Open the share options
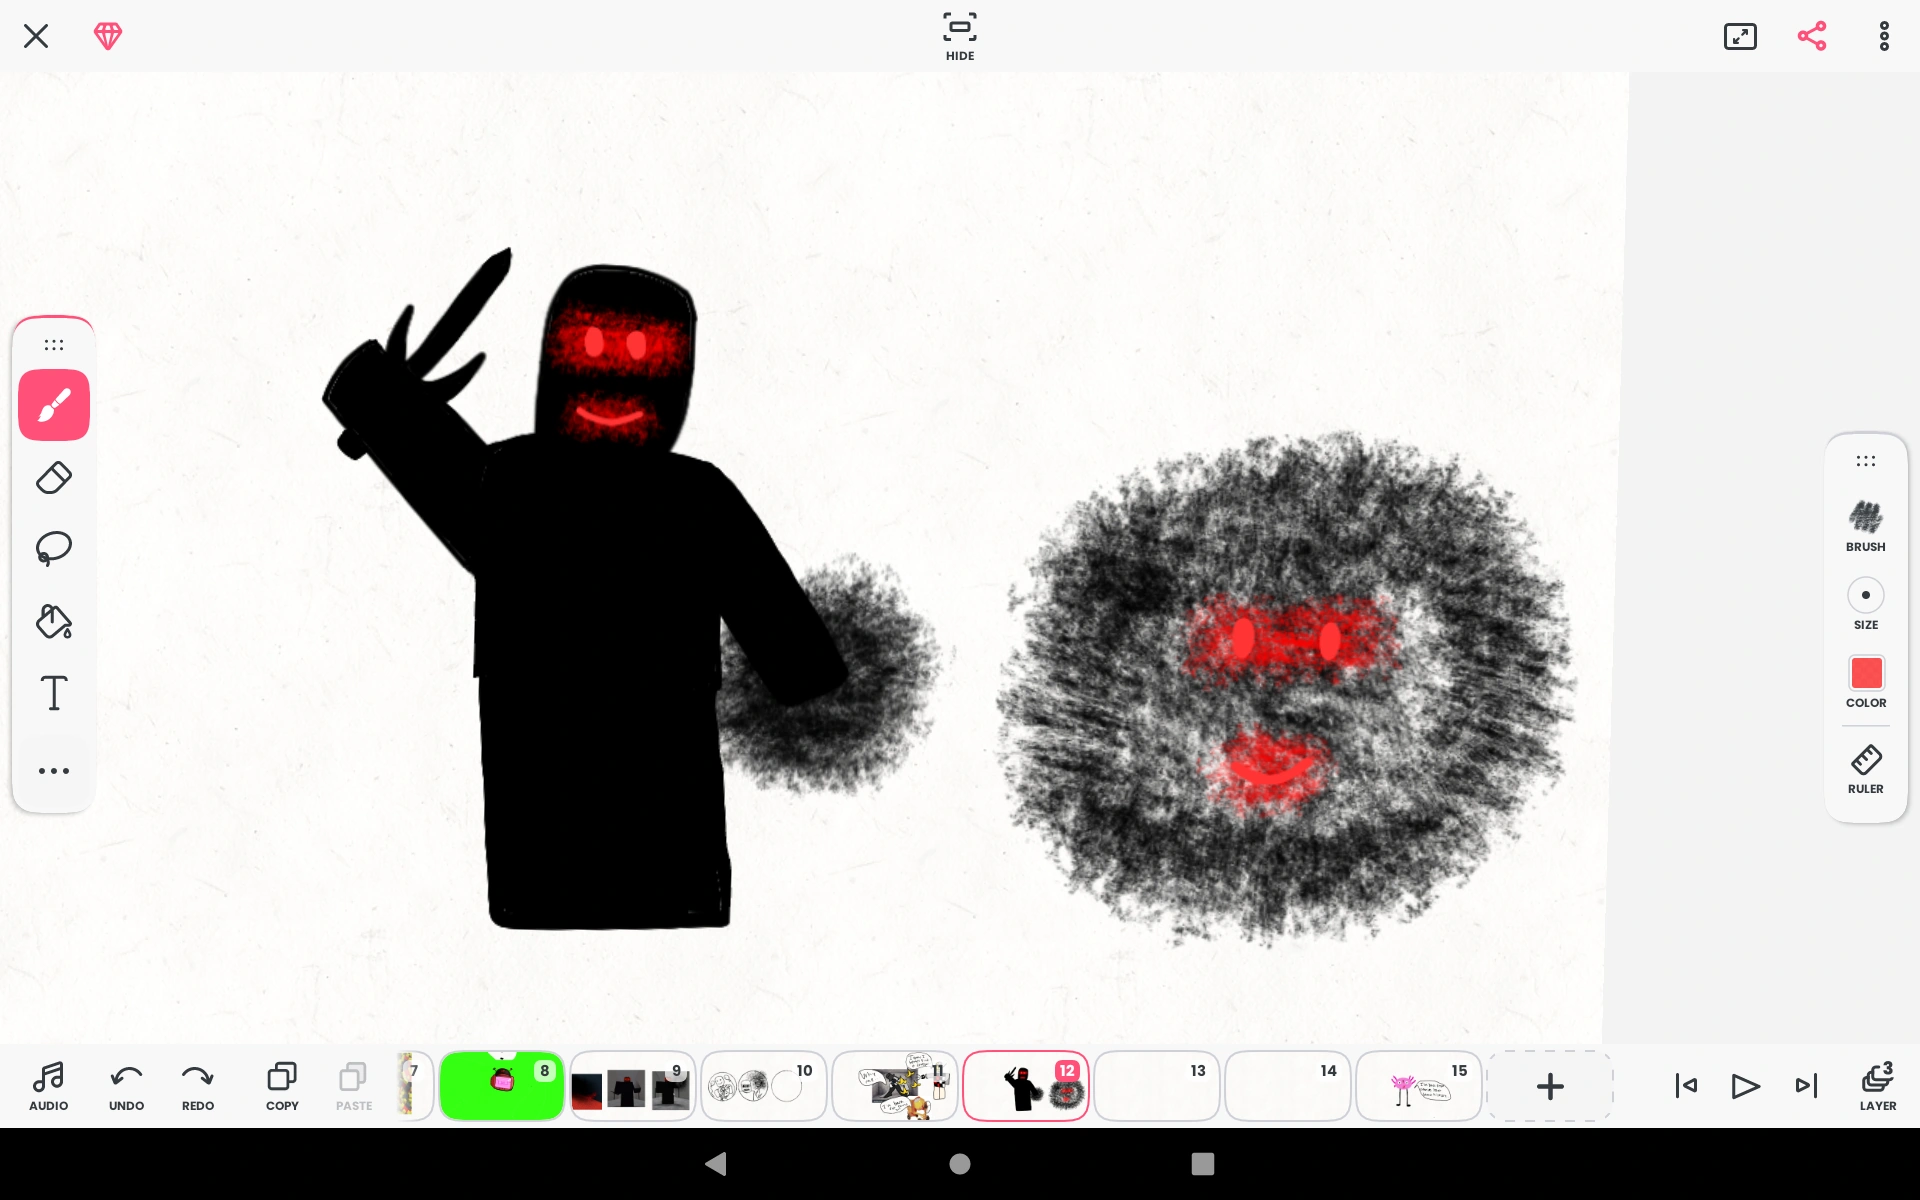This screenshot has width=1920, height=1200. [x=1812, y=36]
